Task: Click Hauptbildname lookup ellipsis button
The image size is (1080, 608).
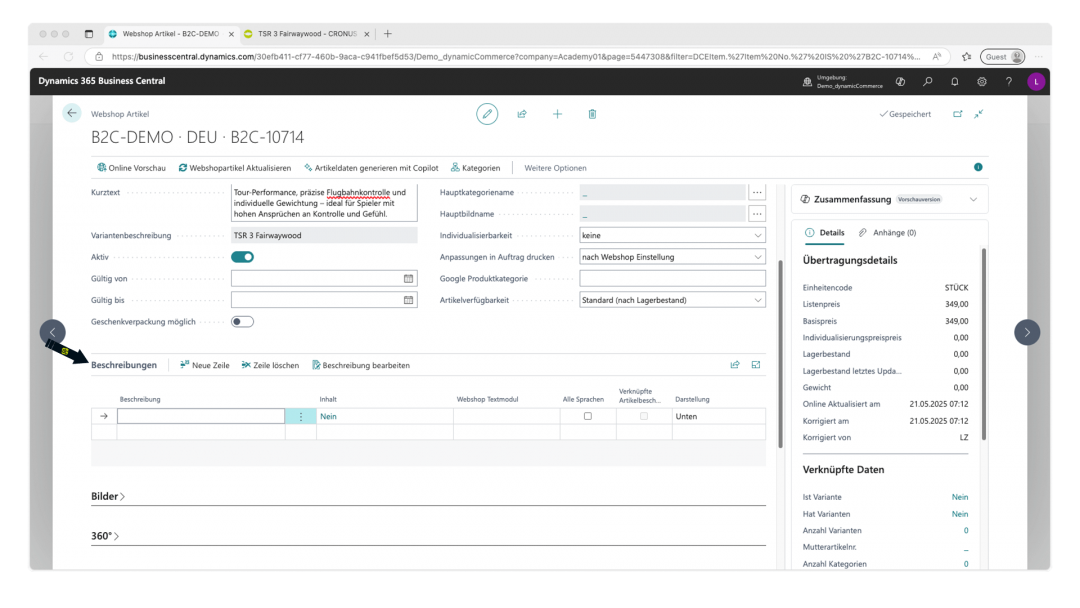Action: click(757, 214)
